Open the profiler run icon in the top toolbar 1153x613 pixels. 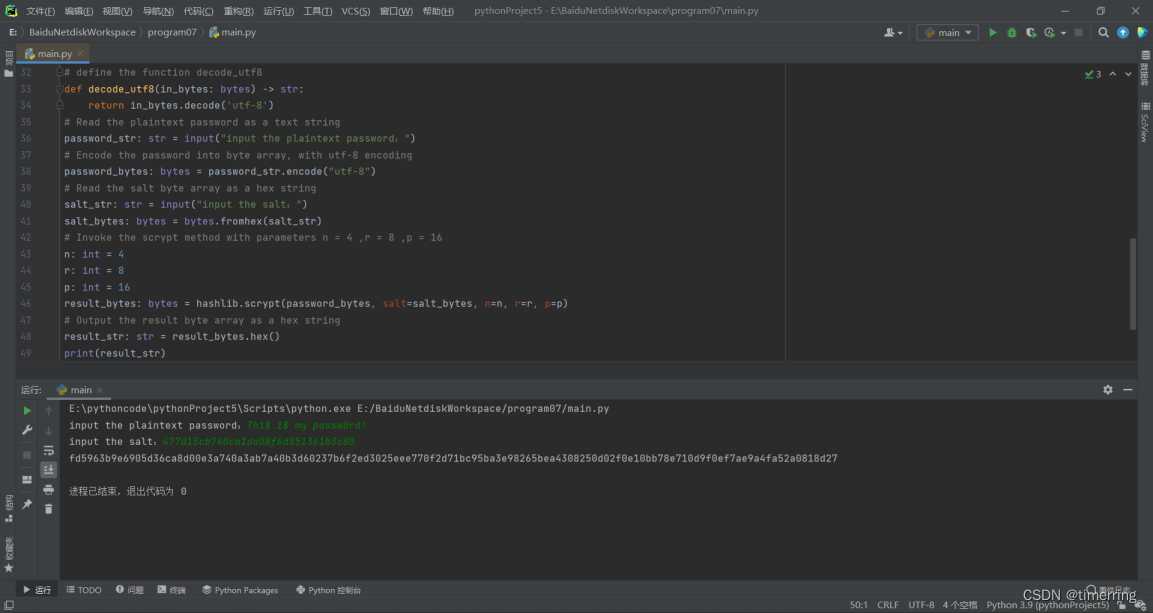tap(1049, 32)
